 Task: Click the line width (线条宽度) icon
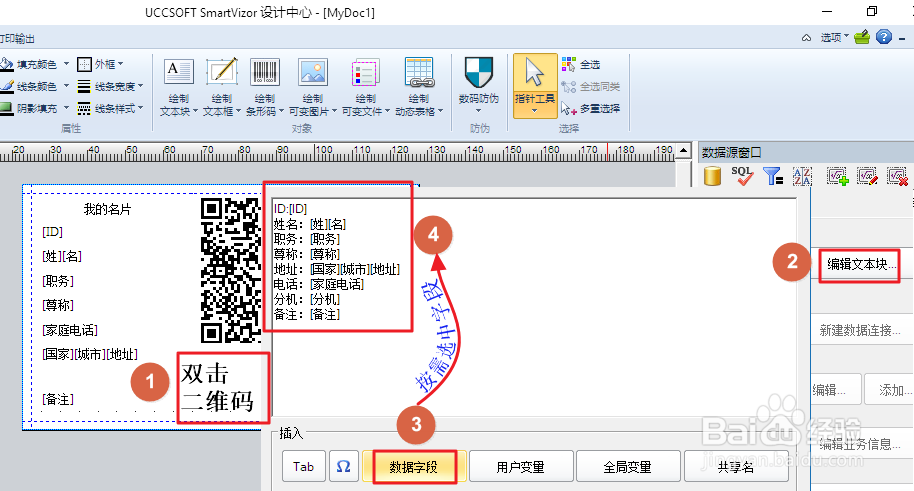pyautogui.click(x=84, y=86)
